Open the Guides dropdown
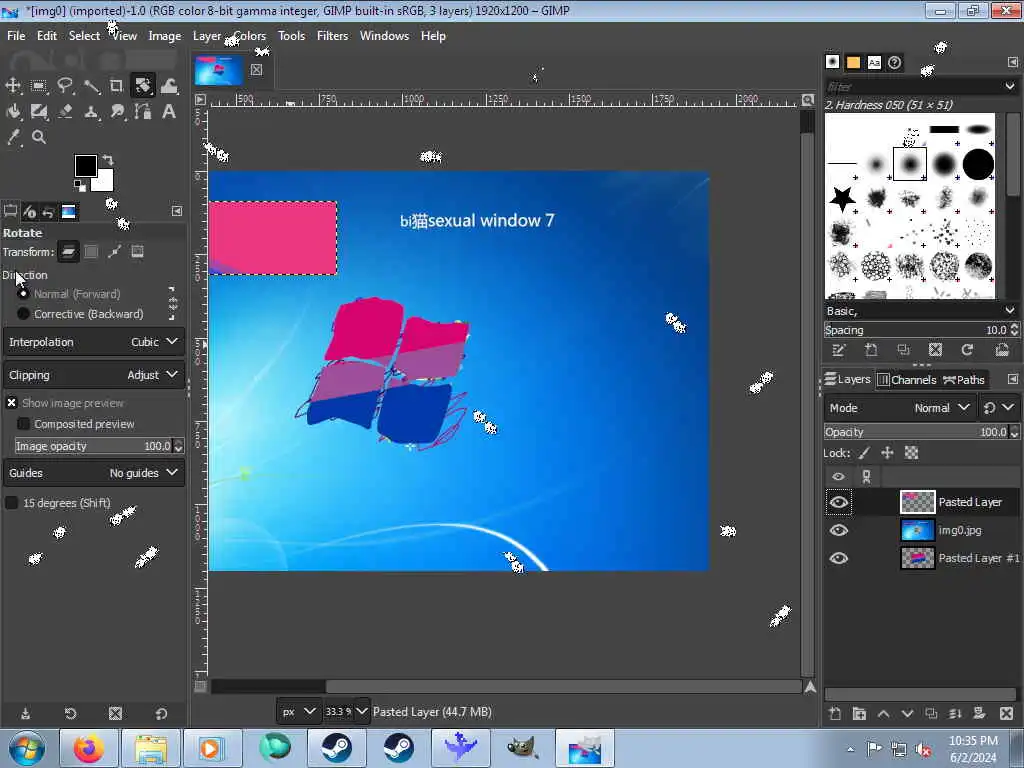 pos(94,473)
